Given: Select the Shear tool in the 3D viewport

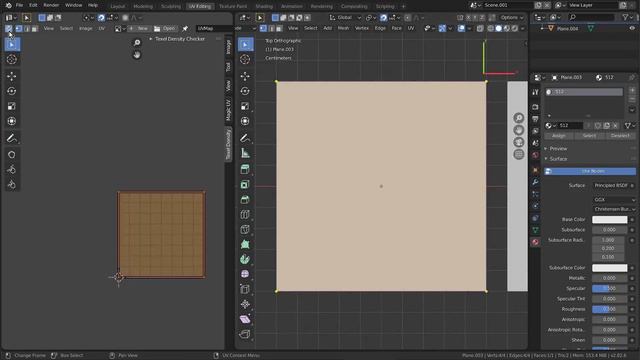Looking at the screenshot, I should (245, 319).
